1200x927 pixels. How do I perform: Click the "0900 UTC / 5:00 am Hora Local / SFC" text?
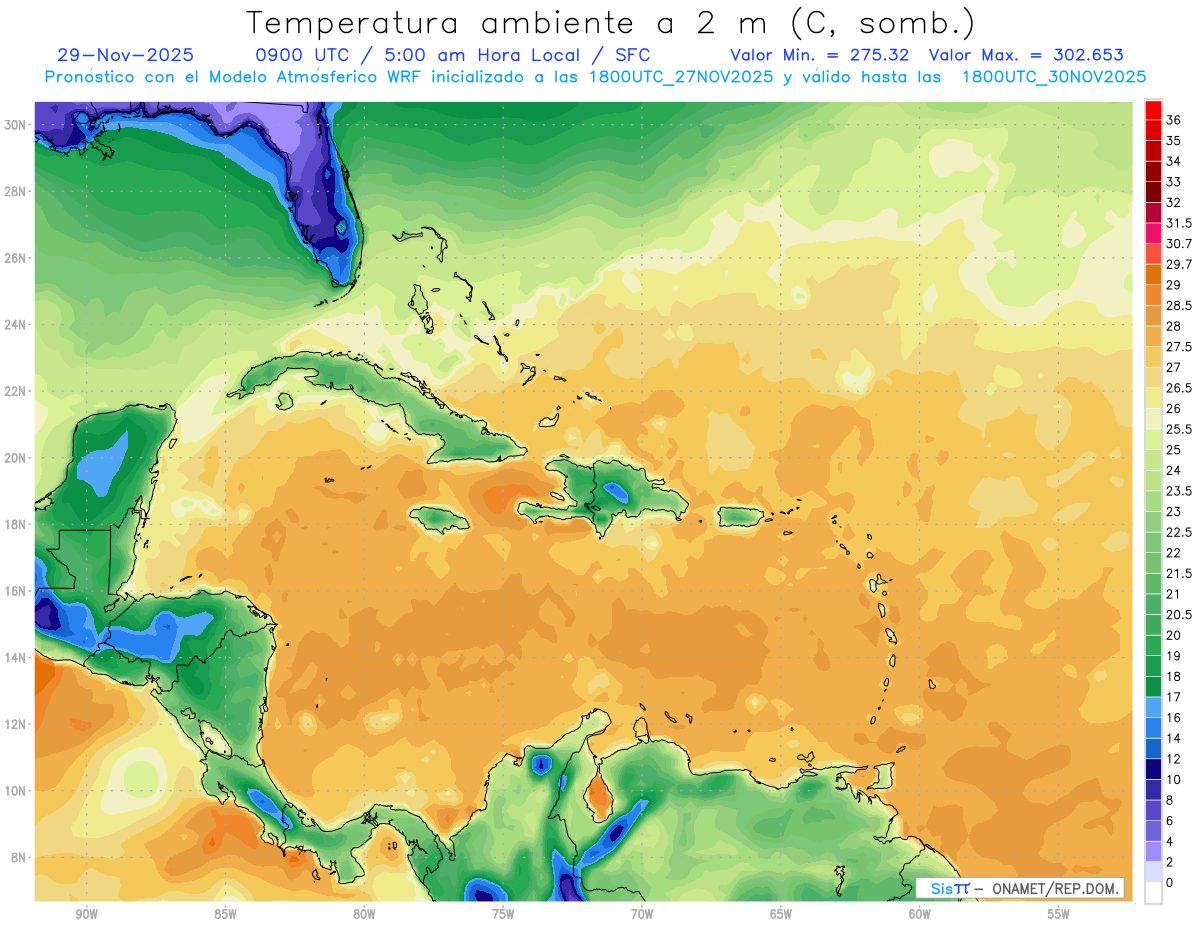click(x=453, y=55)
